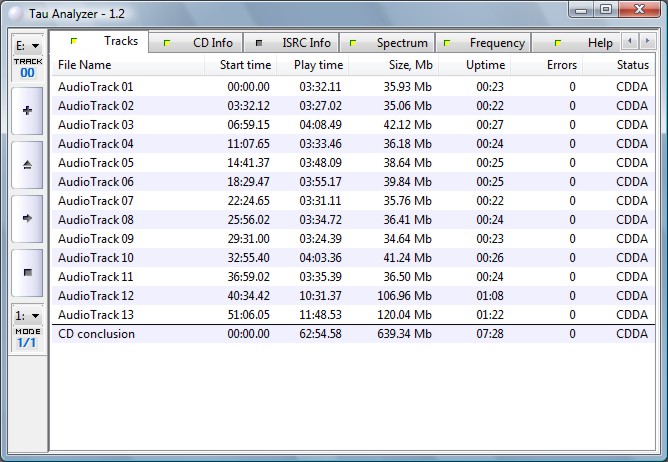
Task: Click the Size, Mb column header
Action: (x=405, y=65)
